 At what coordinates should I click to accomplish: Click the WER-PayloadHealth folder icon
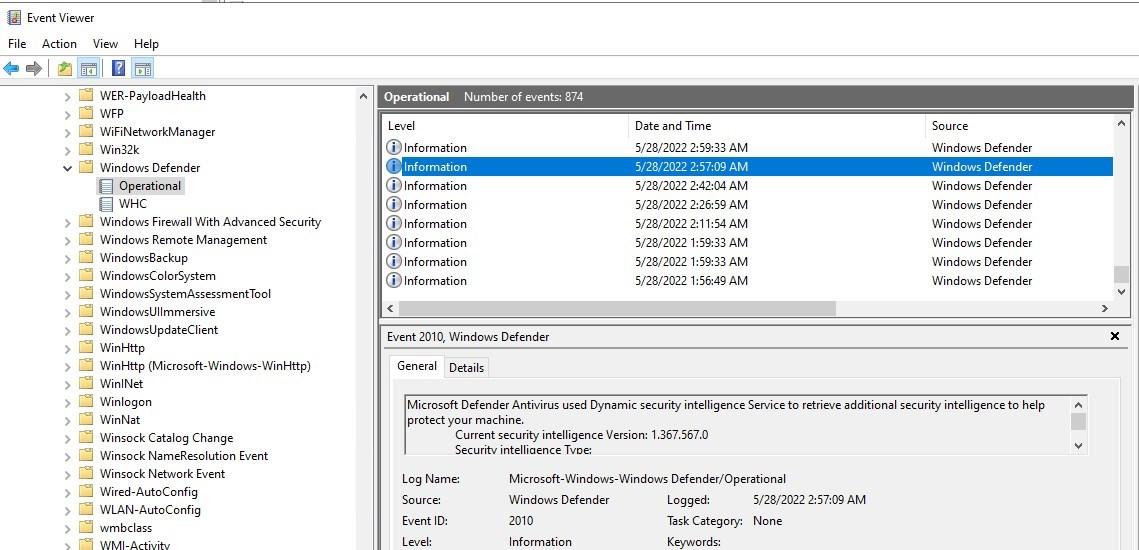coord(86,95)
